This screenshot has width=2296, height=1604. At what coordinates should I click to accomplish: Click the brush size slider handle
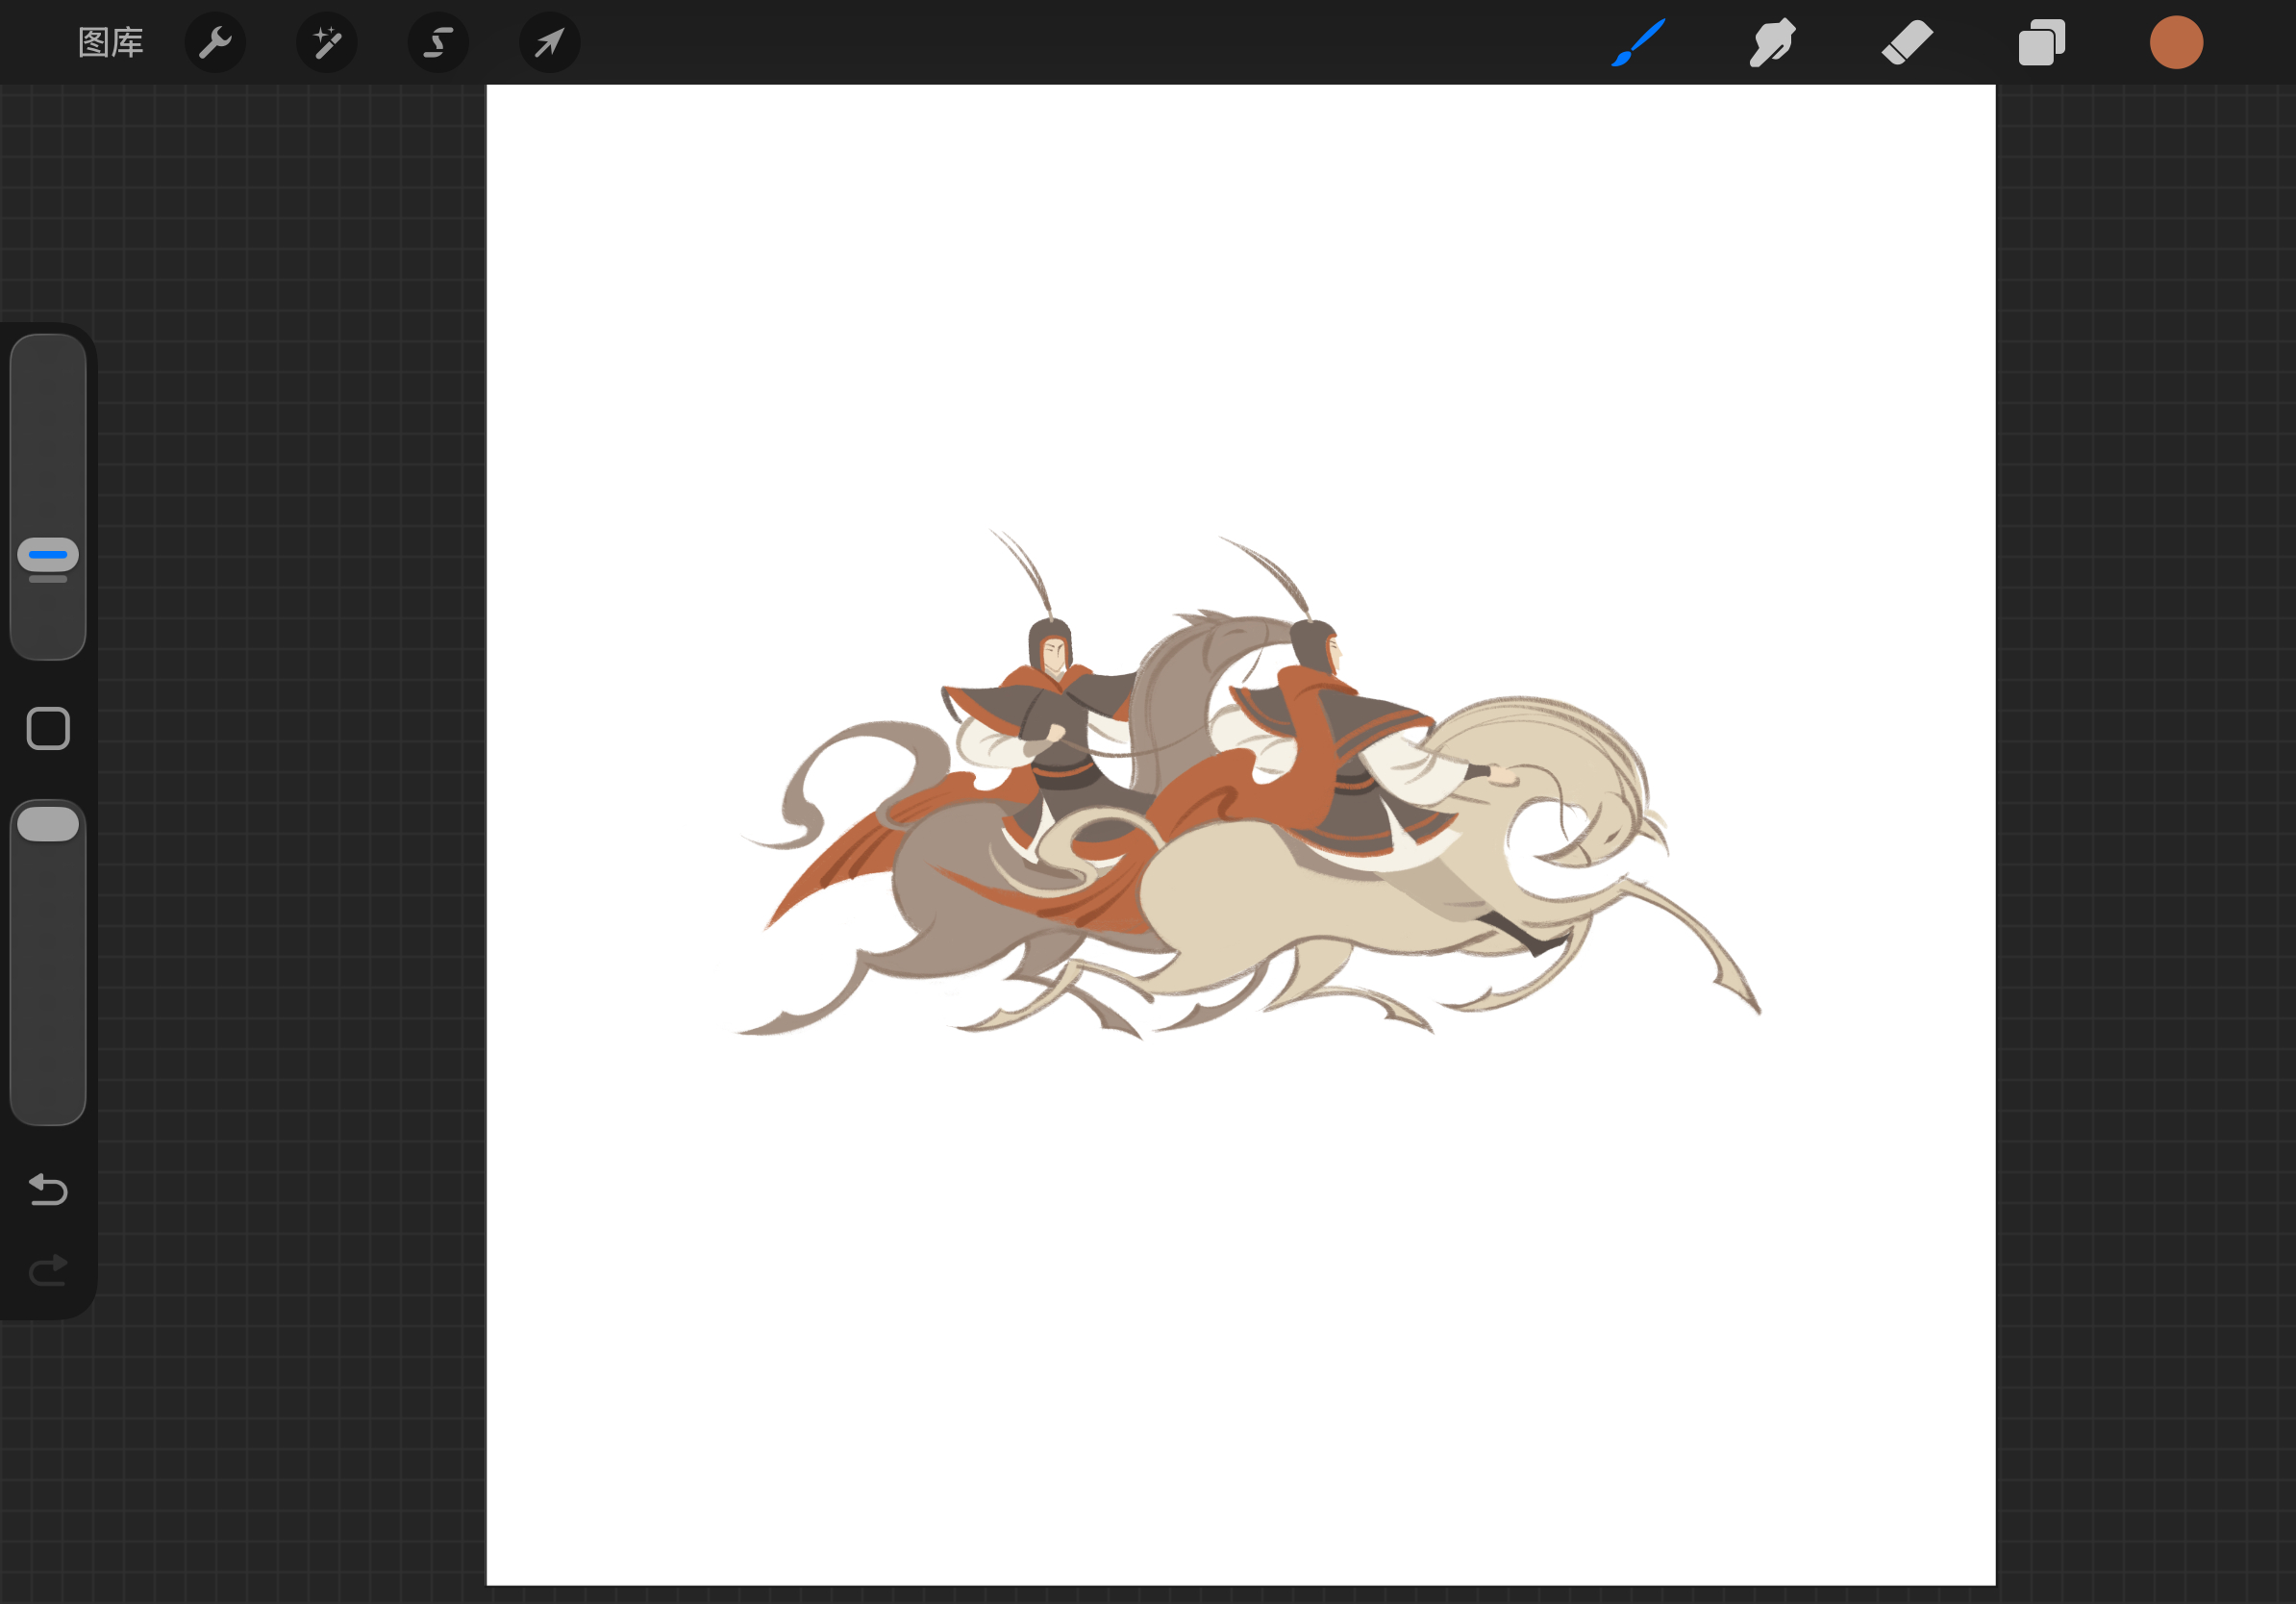tap(48, 555)
